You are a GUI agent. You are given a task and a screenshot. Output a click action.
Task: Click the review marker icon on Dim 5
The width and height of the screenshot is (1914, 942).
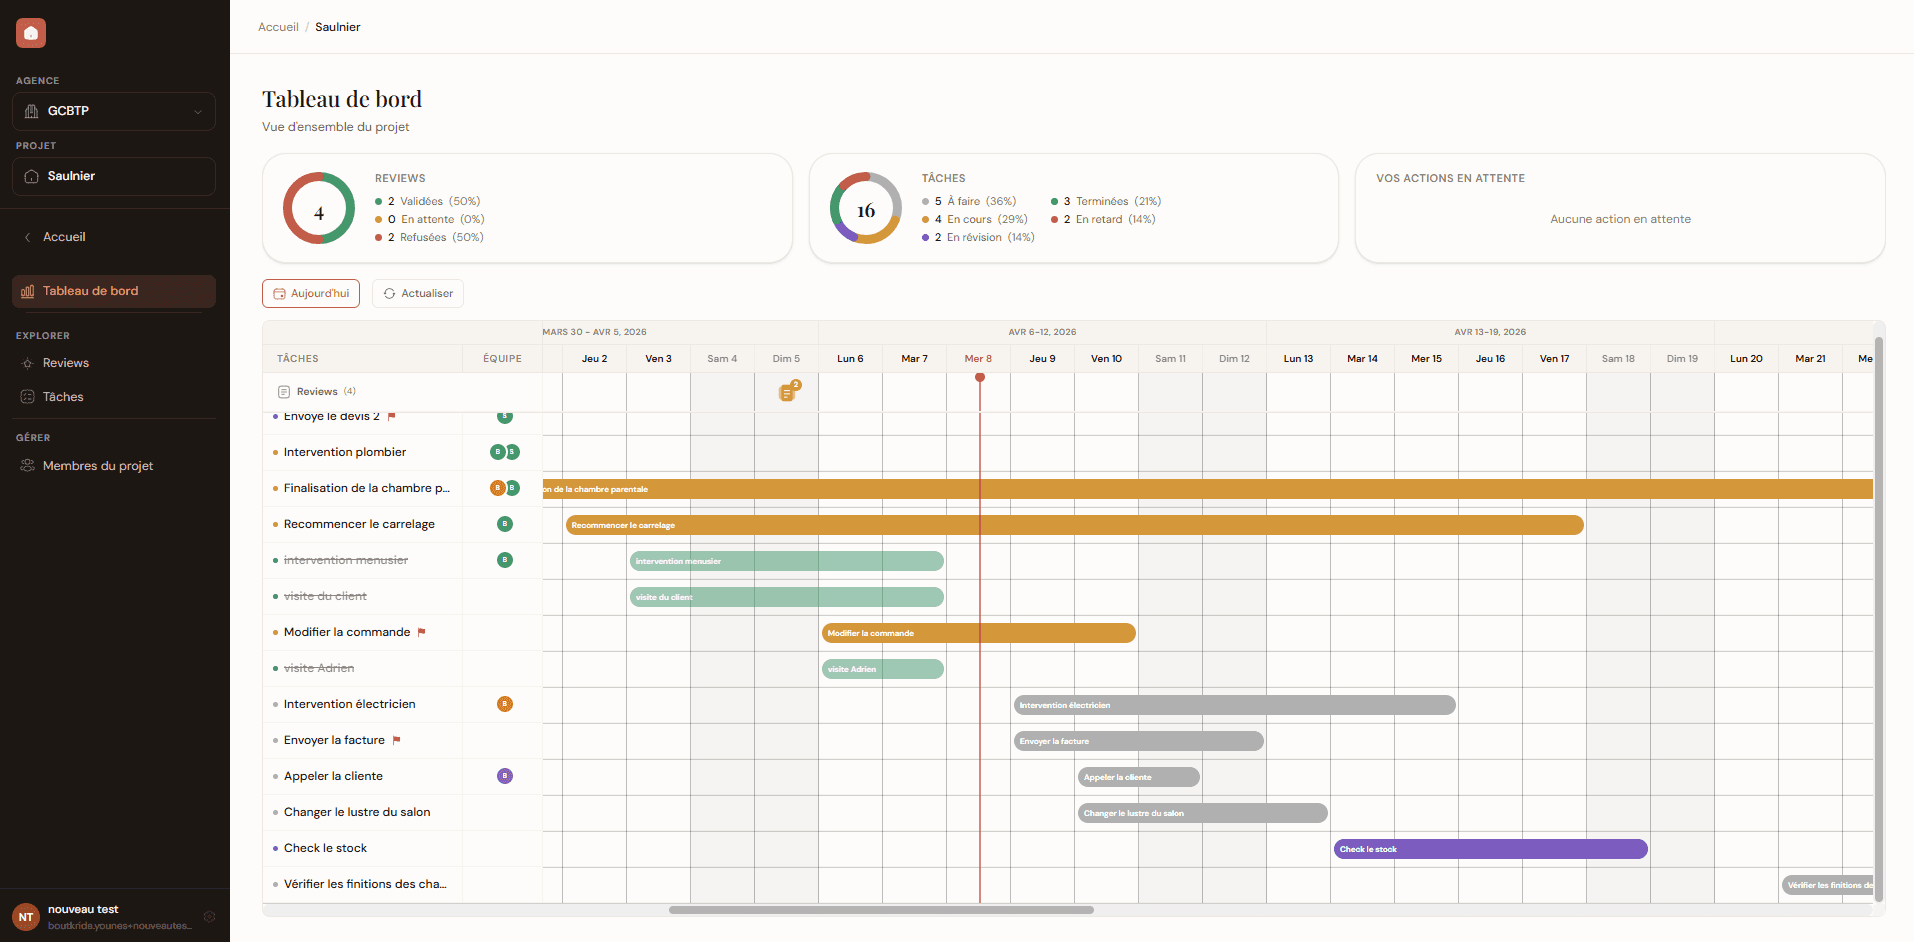788,392
